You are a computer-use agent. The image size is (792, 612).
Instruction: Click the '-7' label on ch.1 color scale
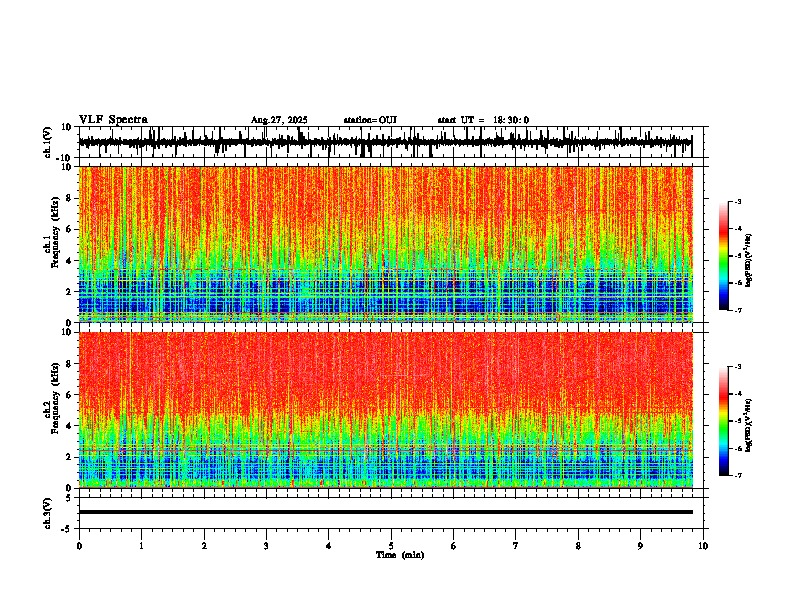coord(738,310)
